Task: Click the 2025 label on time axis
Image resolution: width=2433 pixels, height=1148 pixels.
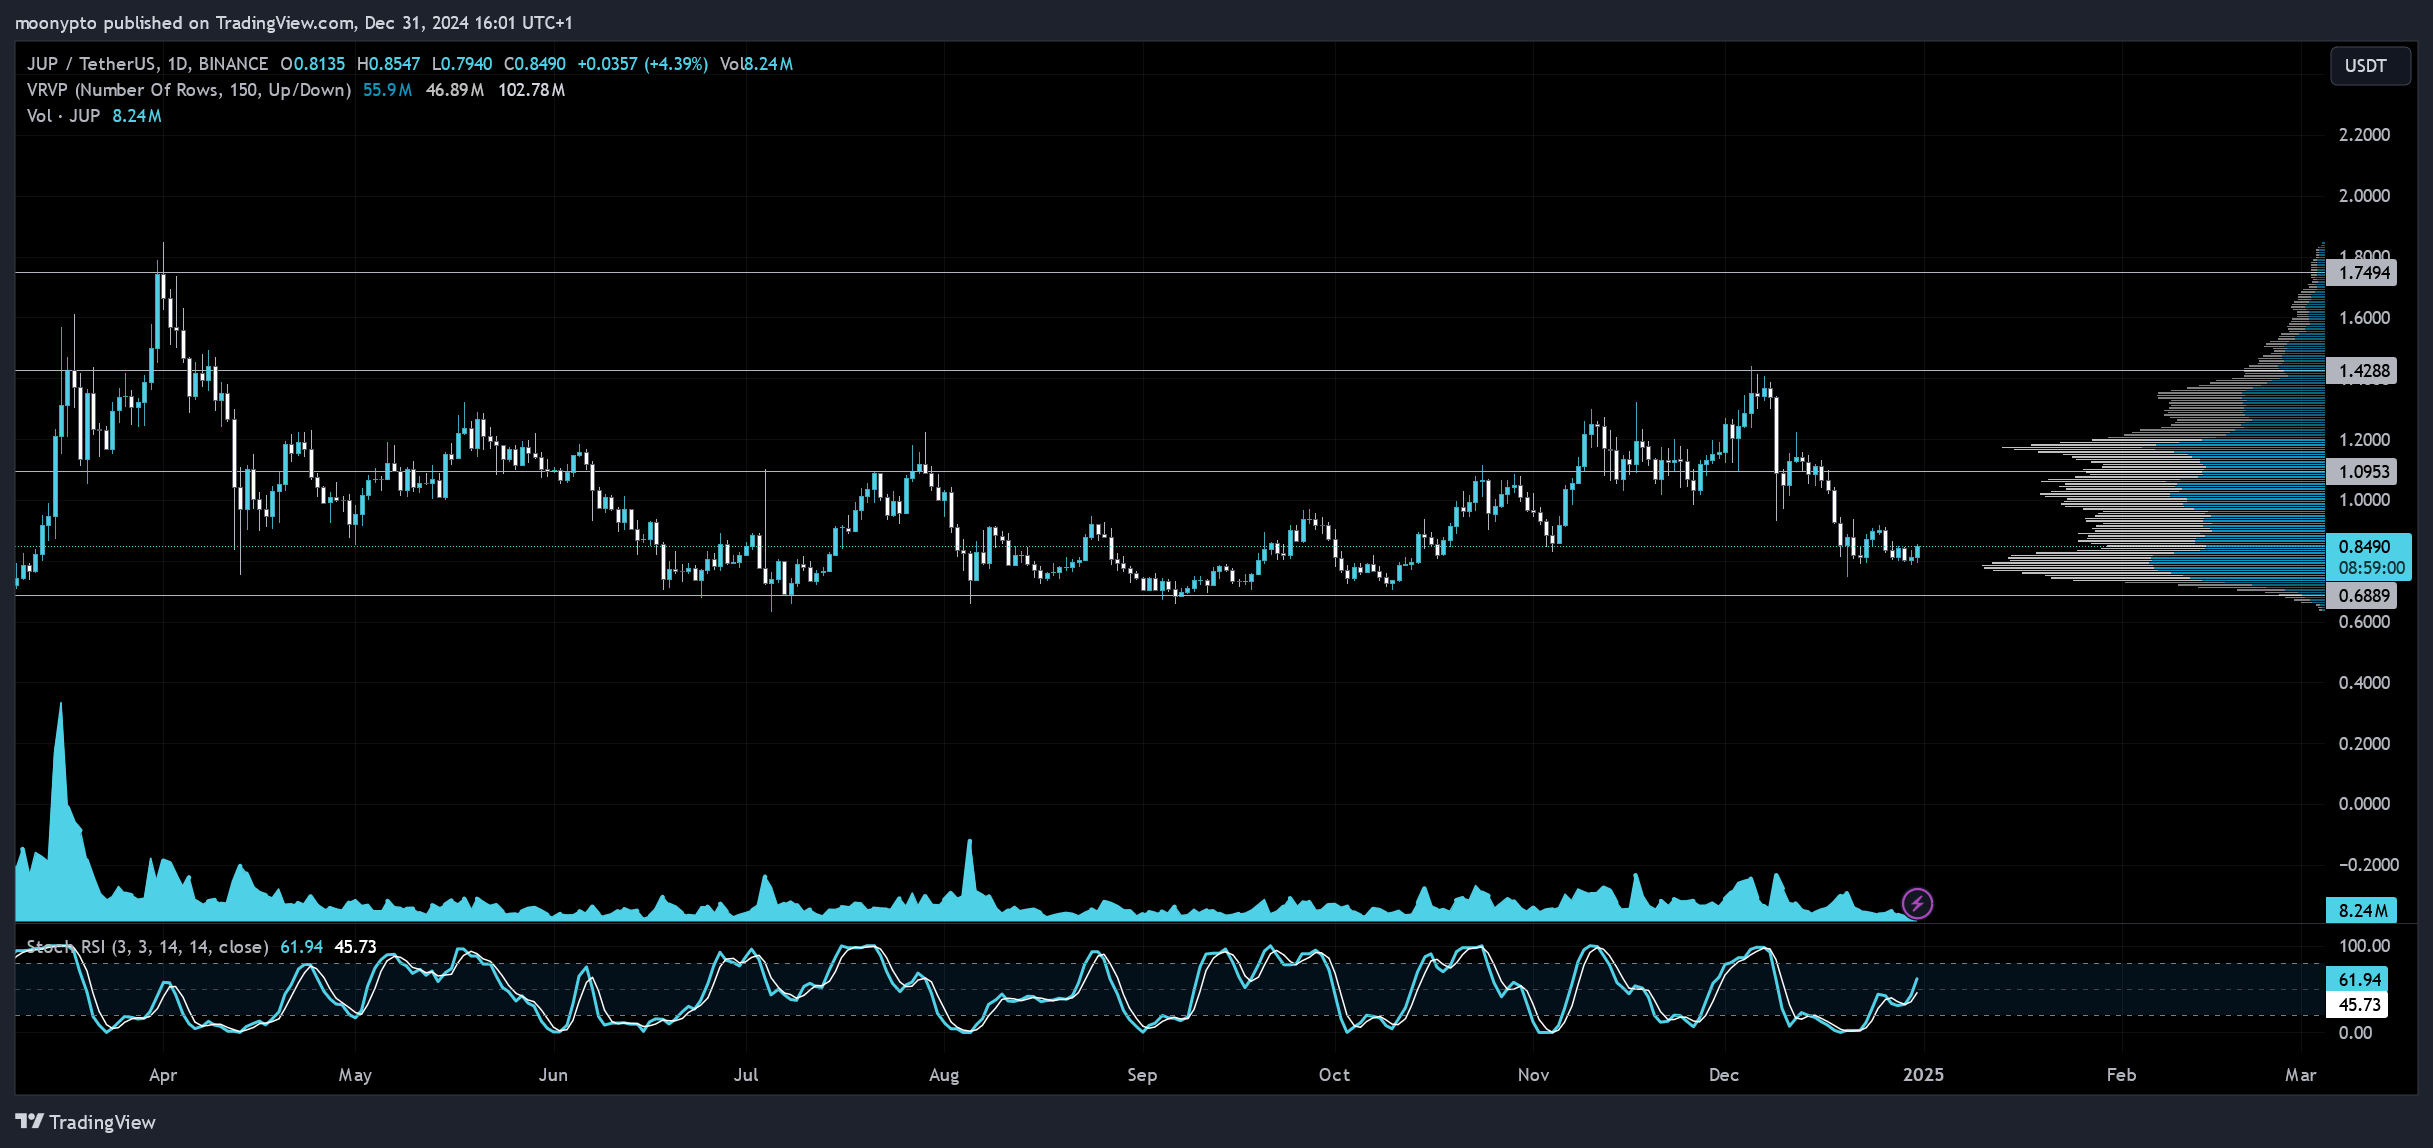Action: click(x=1923, y=1075)
